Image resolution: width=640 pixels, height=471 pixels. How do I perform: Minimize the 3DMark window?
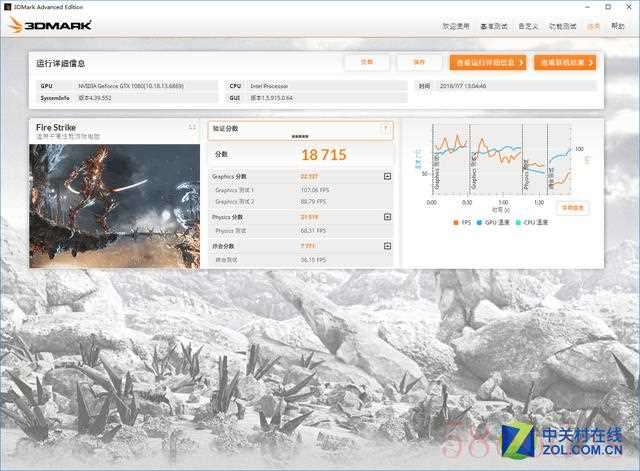tap(587, 7)
